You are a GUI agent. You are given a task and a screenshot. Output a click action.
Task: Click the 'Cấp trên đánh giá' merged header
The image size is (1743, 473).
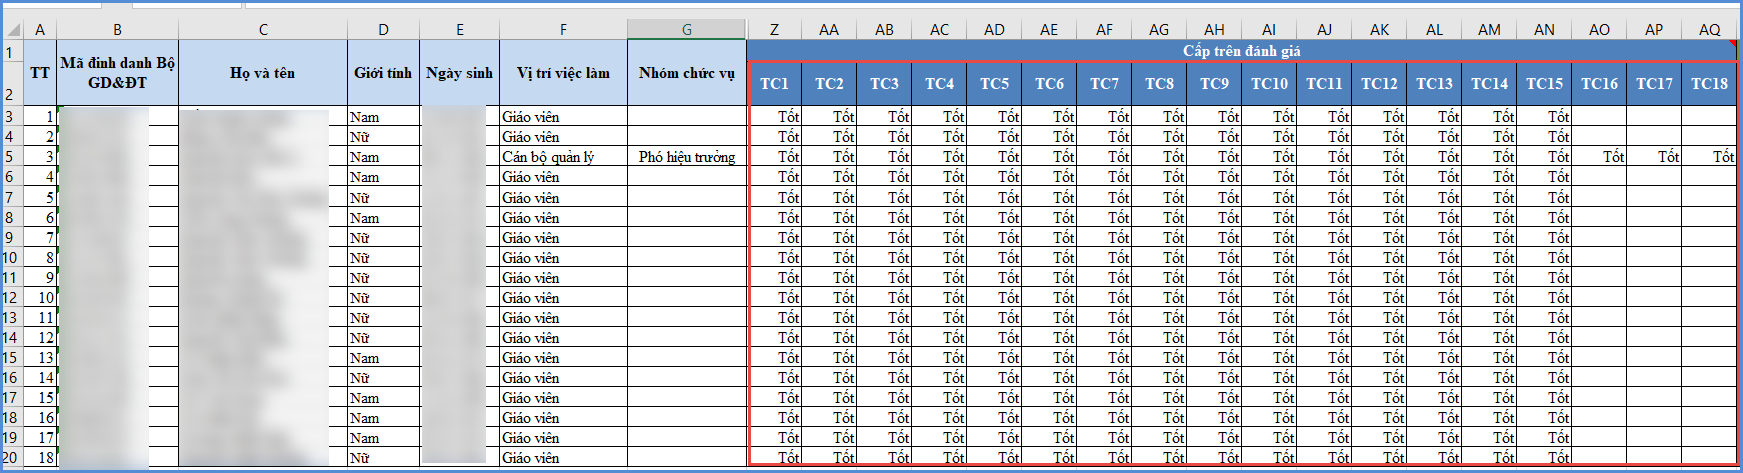[1242, 50]
